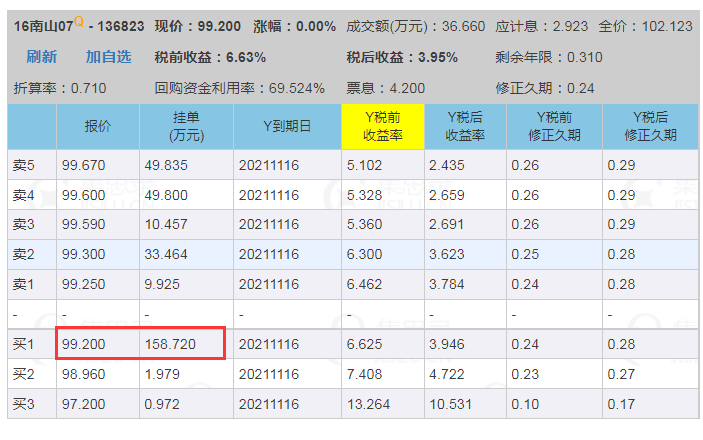Viewport: 703px width, 440px height.
Task: Select the pre-tax yield 5.360
Action: pyautogui.click(x=364, y=224)
